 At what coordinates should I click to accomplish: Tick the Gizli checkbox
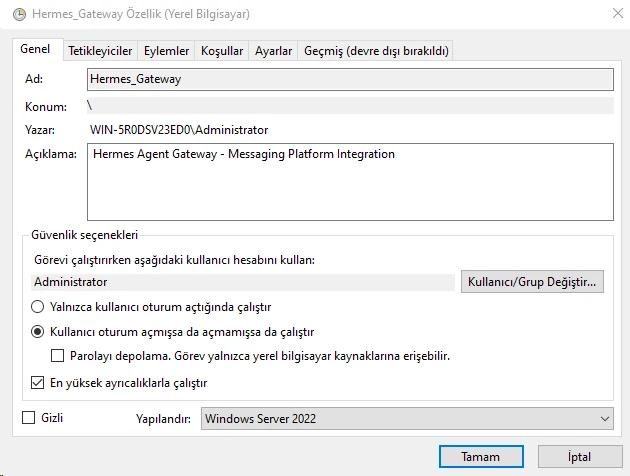[29, 418]
